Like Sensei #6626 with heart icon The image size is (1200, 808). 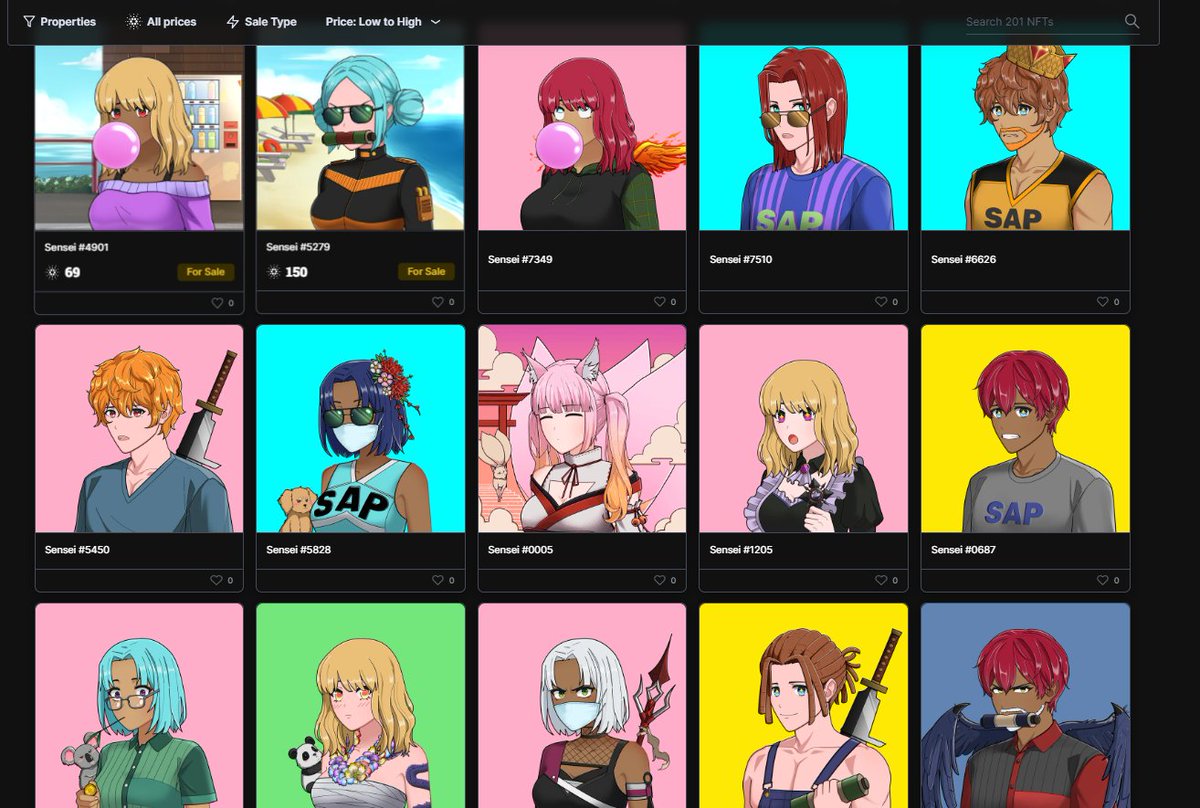(1103, 302)
